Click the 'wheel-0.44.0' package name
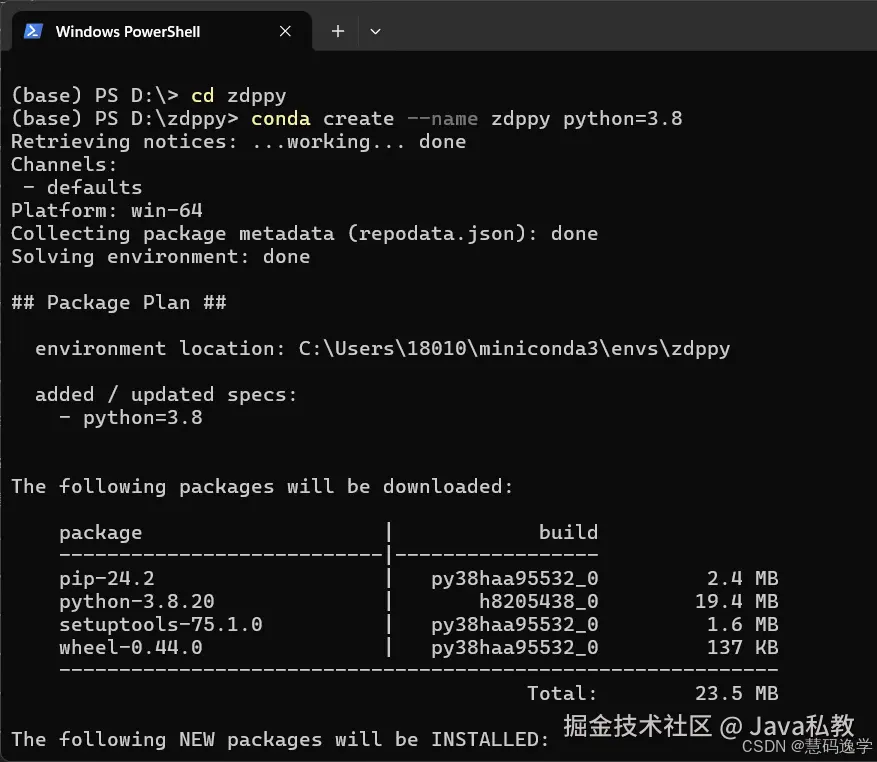877x762 pixels. click(131, 647)
